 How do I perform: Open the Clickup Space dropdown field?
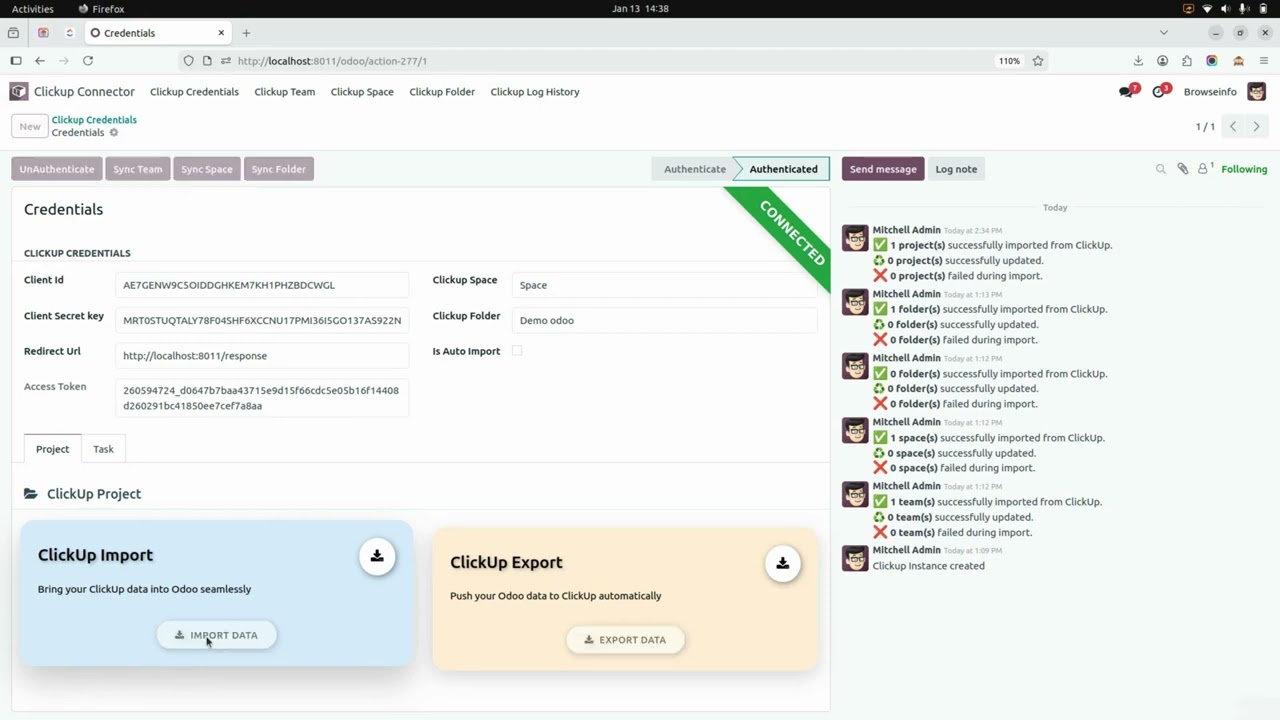click(x=664, y=285)
